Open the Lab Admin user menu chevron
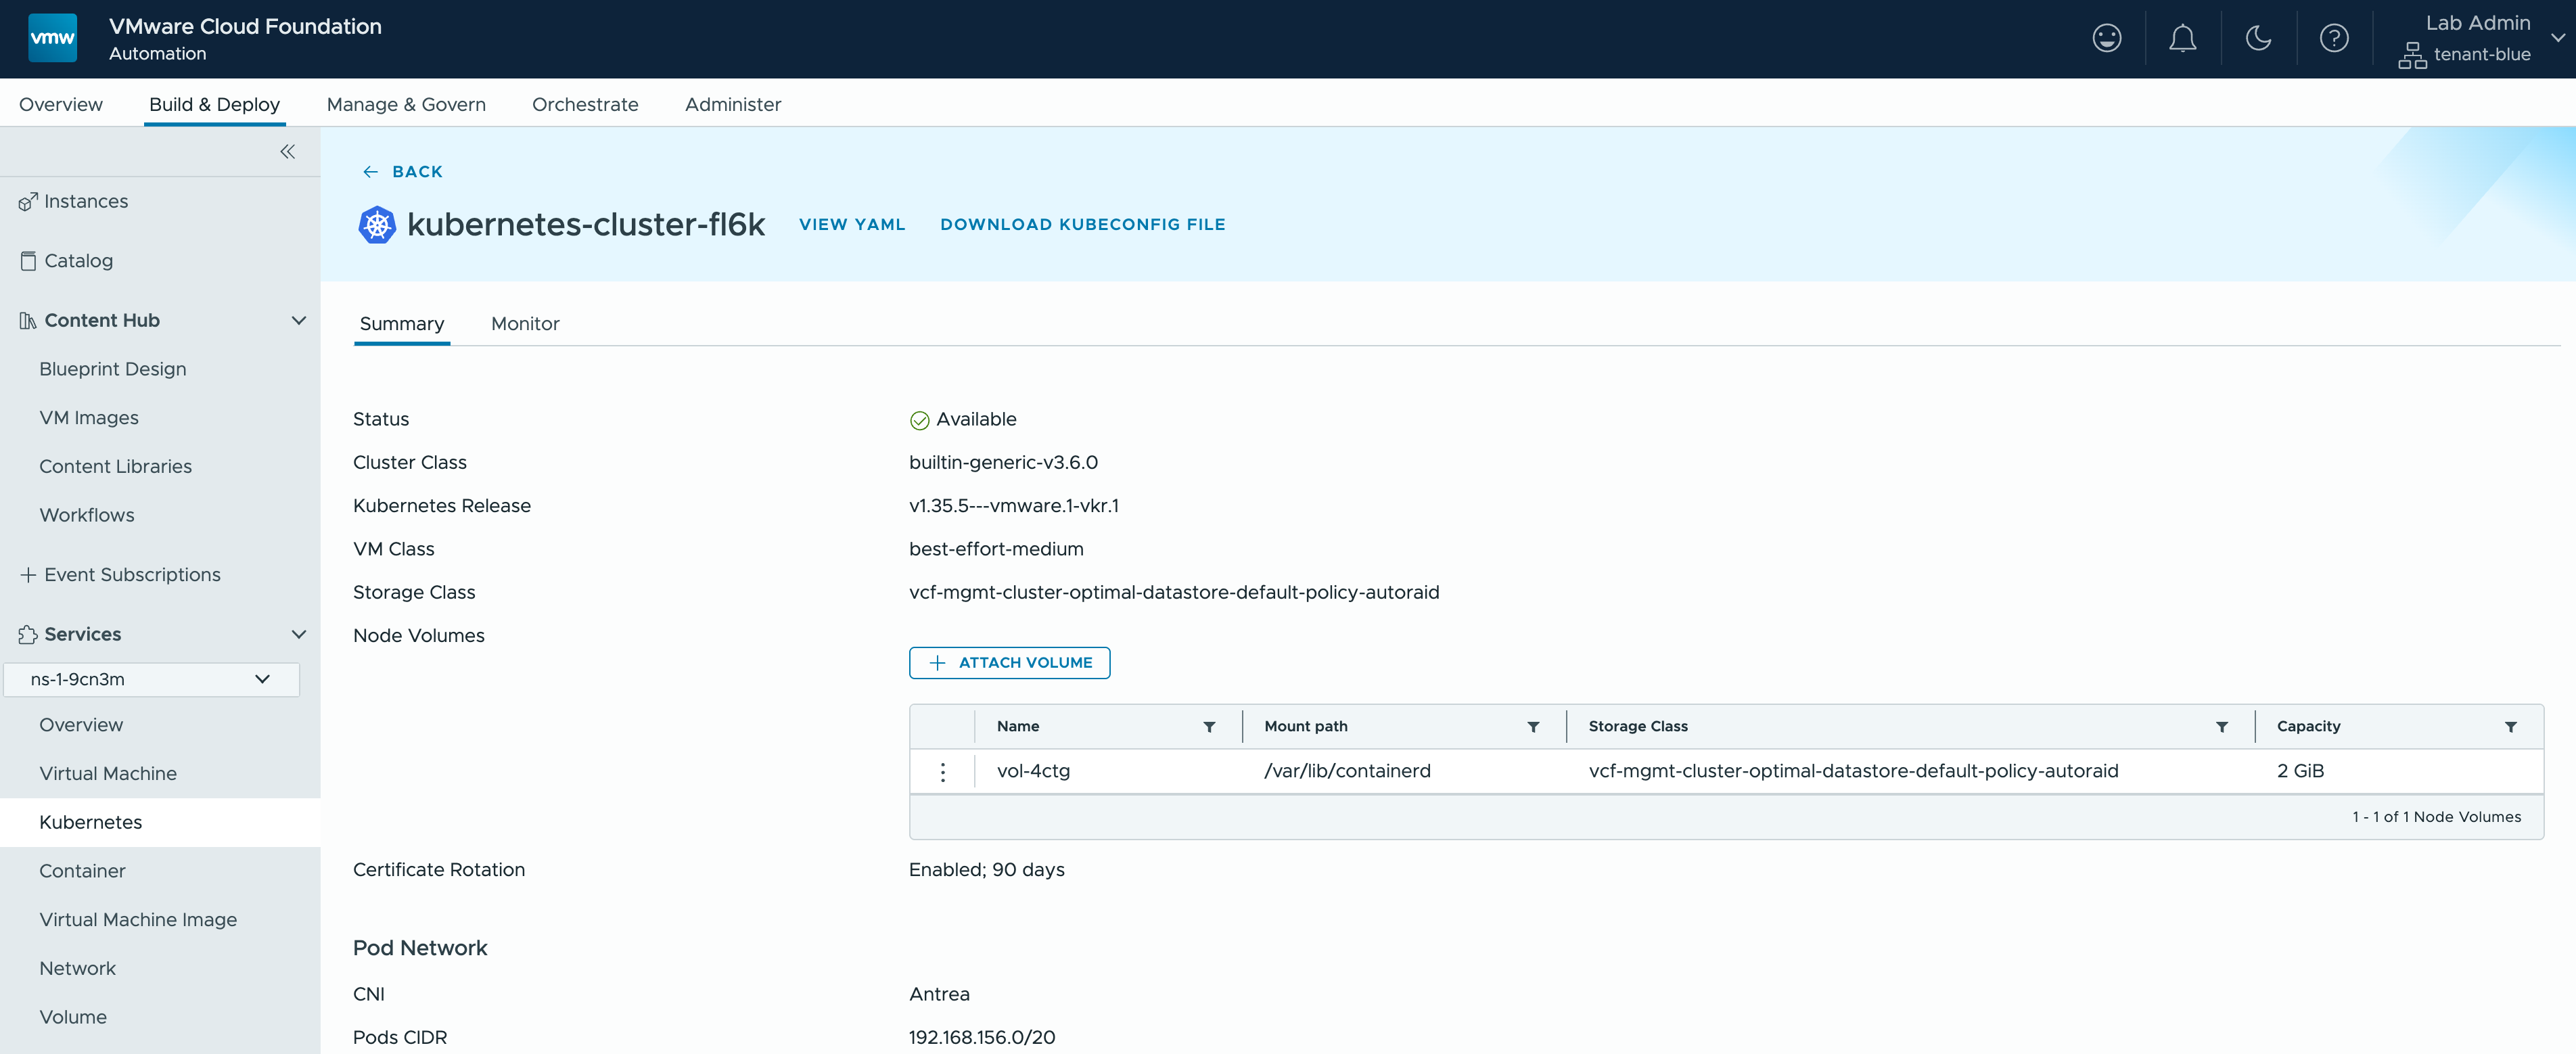Viewport: 2576px width, 1054px height. point(2557,38)
